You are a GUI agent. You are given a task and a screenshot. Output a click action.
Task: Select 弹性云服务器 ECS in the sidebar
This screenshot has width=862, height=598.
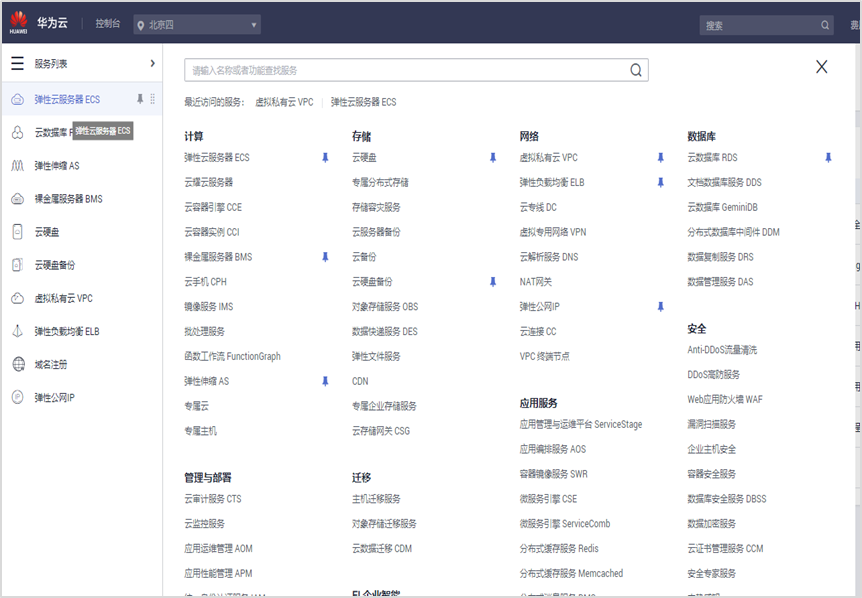click(67, 99)
